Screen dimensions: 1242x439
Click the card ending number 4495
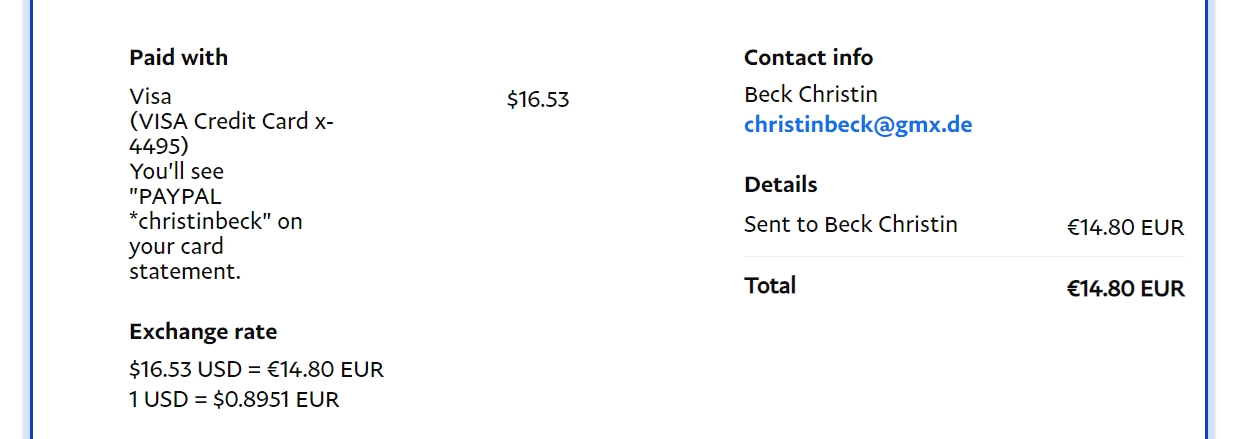155,146
